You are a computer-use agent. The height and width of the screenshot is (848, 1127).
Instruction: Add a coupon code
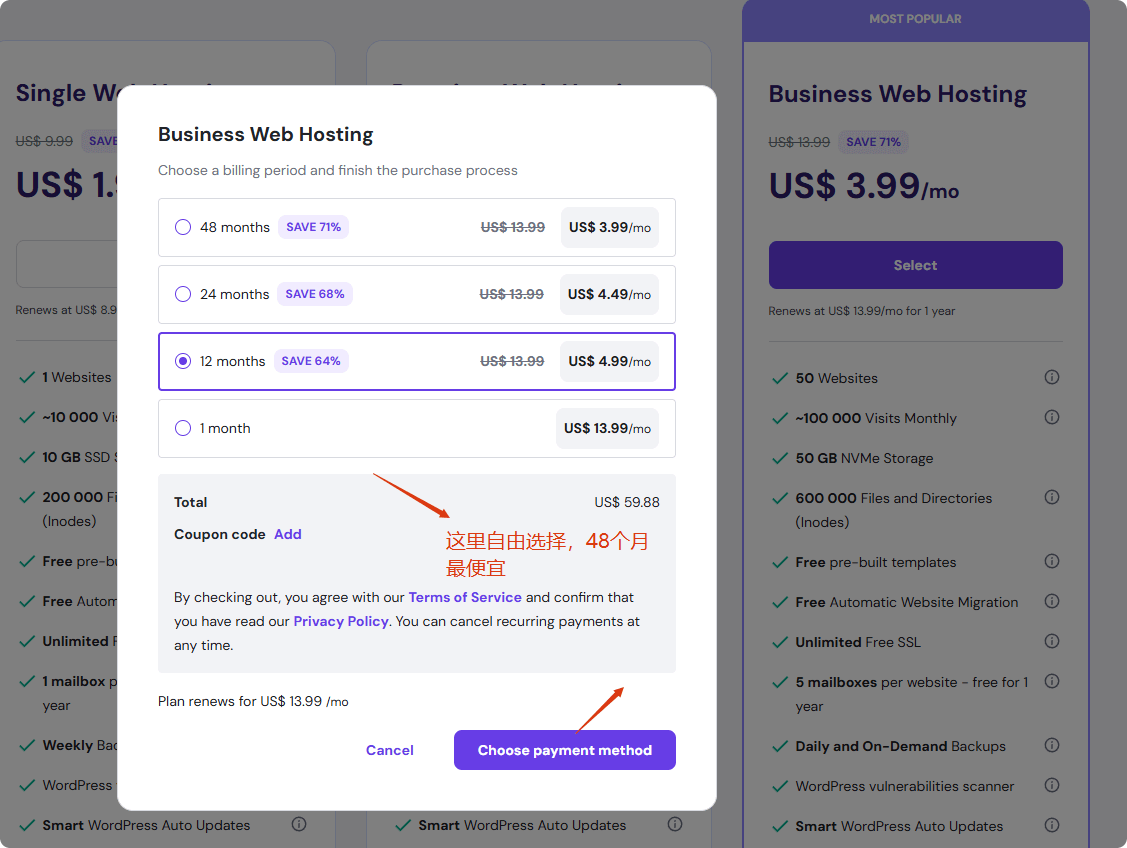[x=288, y=534]
